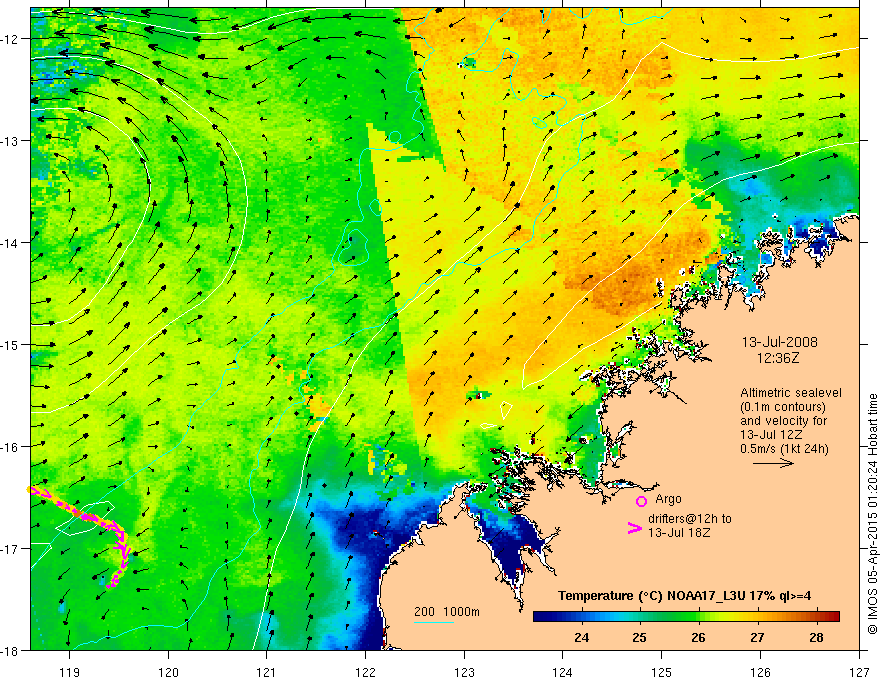Screen dimensions: 880x680
Task: Click the longitude axis label 125
Action: tap(662, 672)
